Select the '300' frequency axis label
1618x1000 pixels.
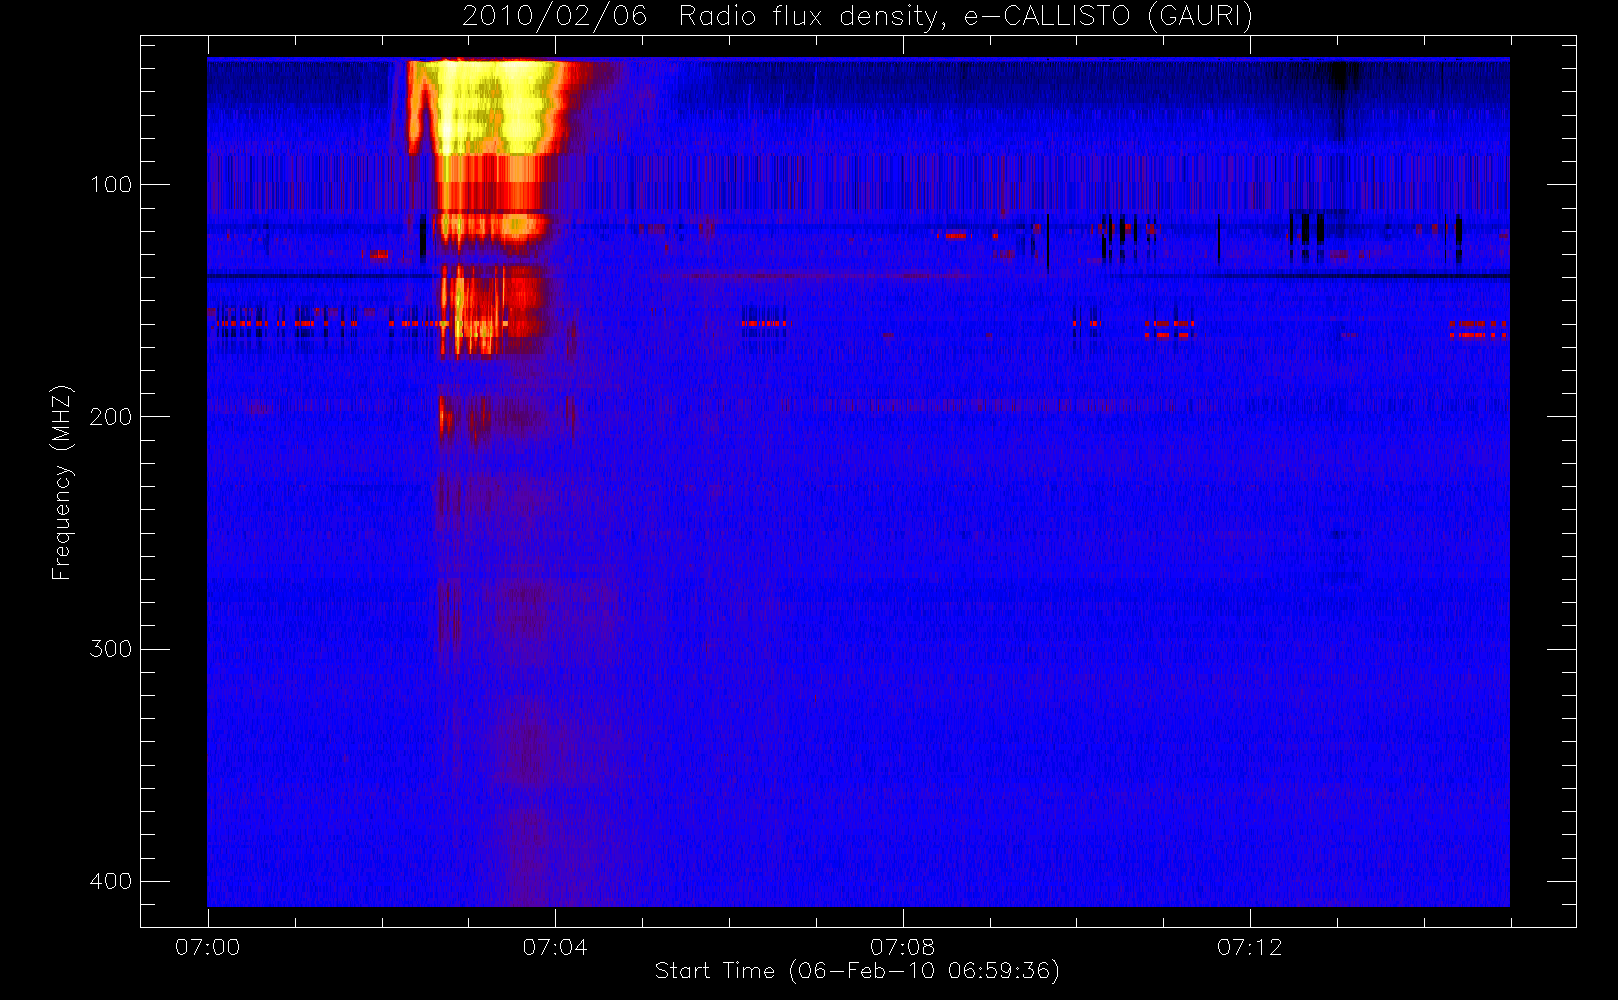[x=110, y=649]
